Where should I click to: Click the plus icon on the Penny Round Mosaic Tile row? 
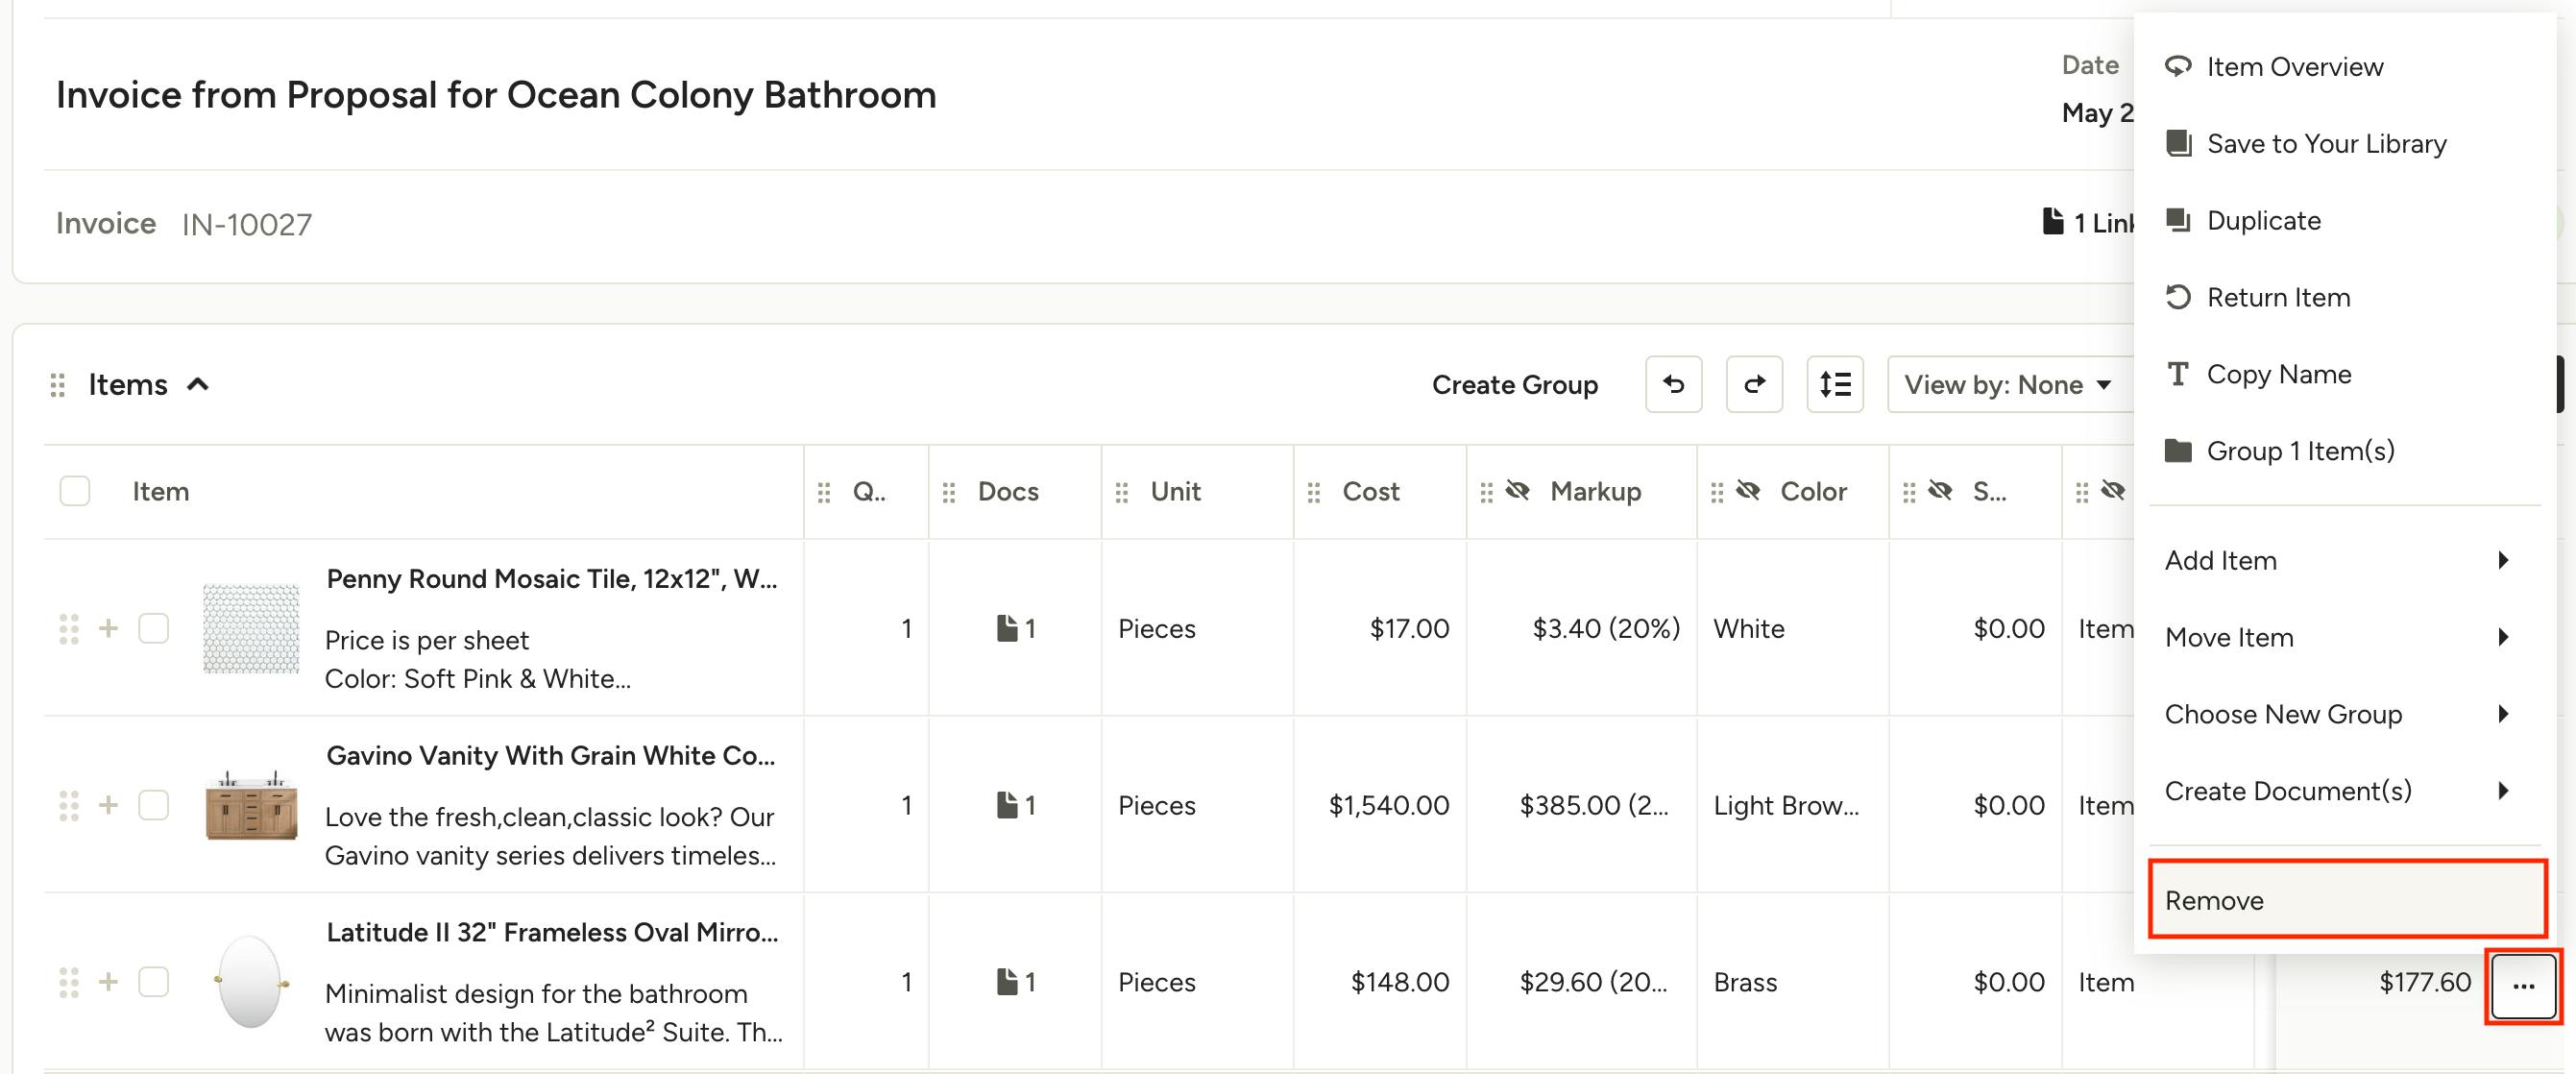pyautogui.click(x=108, y=628)
